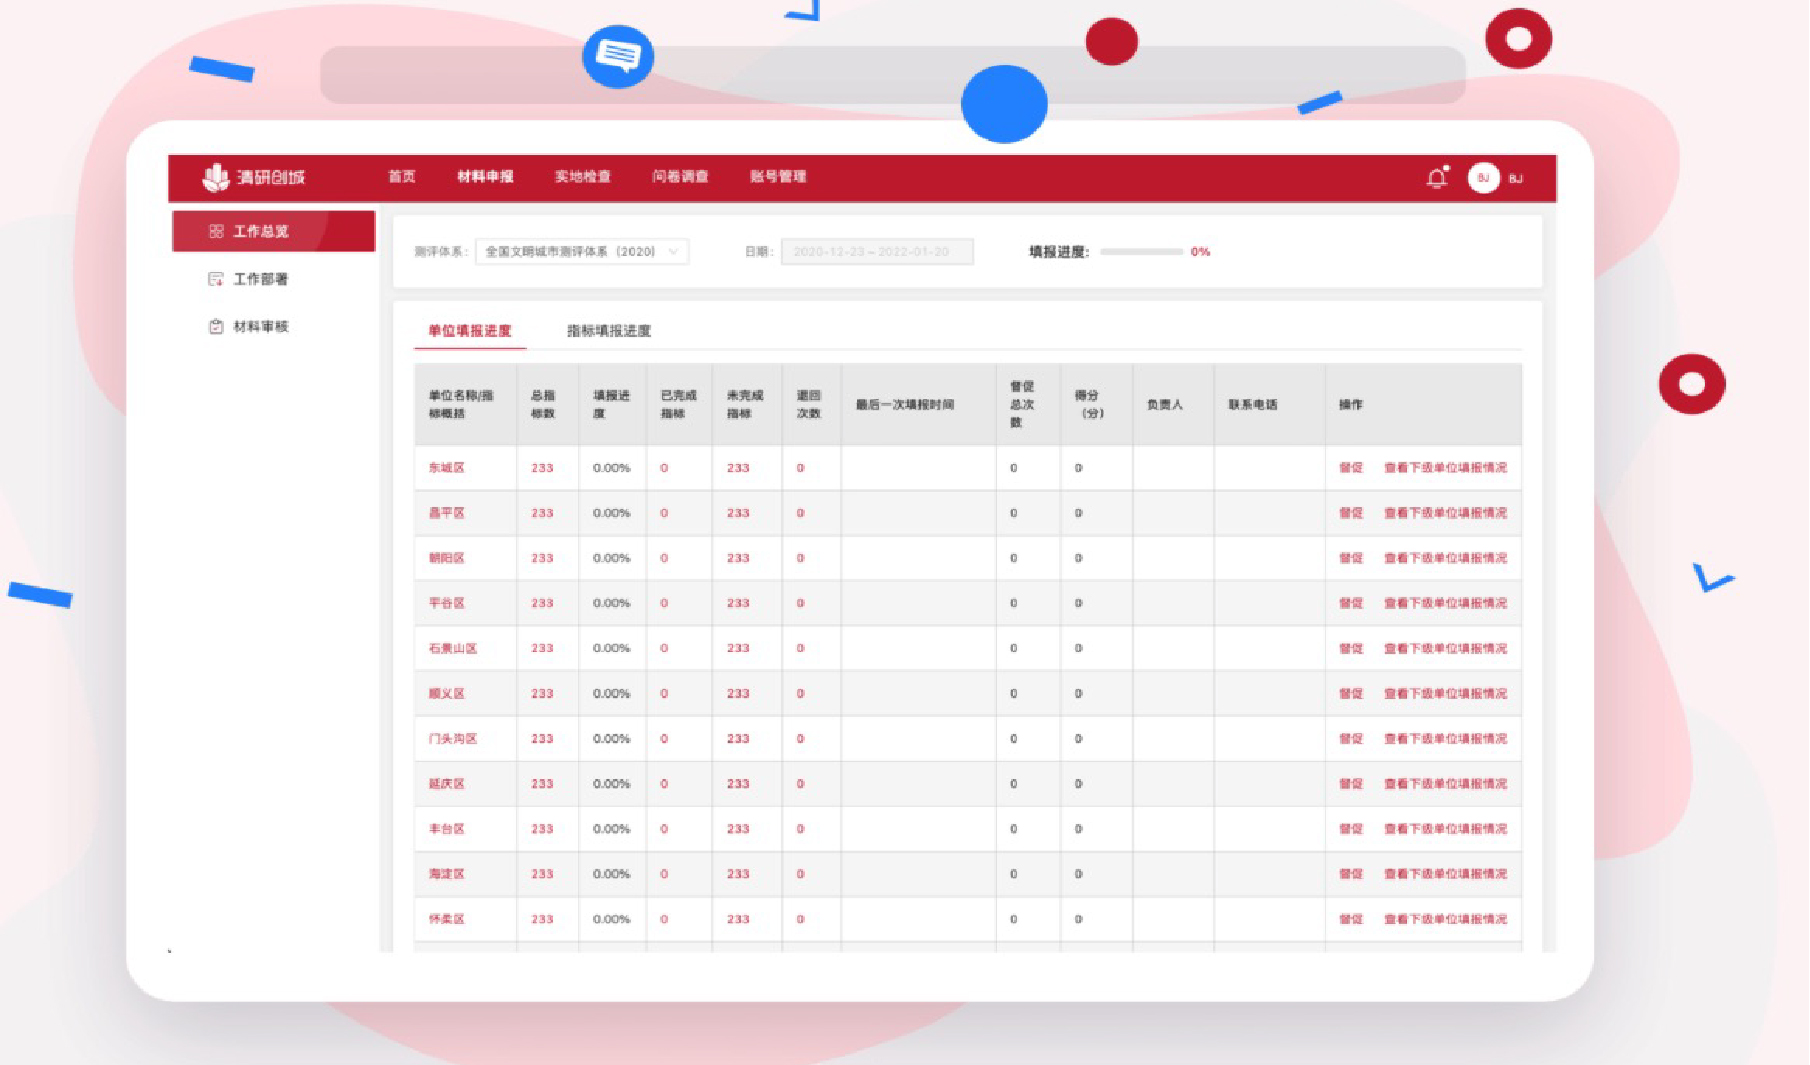Open the 日期 date range picker
This screenshot has height=1065, width=1810.
point(876,252)
